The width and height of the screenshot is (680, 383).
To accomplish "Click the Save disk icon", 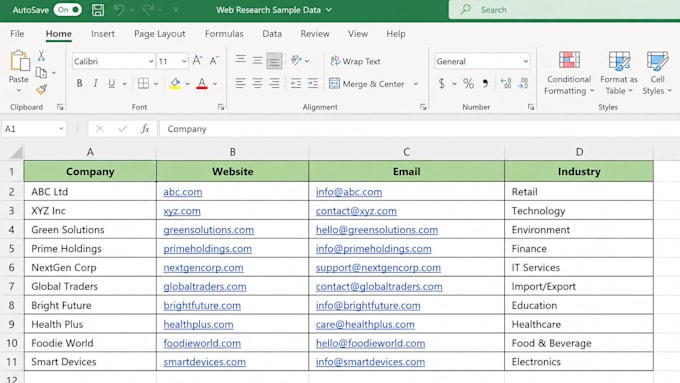I will [98, 10].
